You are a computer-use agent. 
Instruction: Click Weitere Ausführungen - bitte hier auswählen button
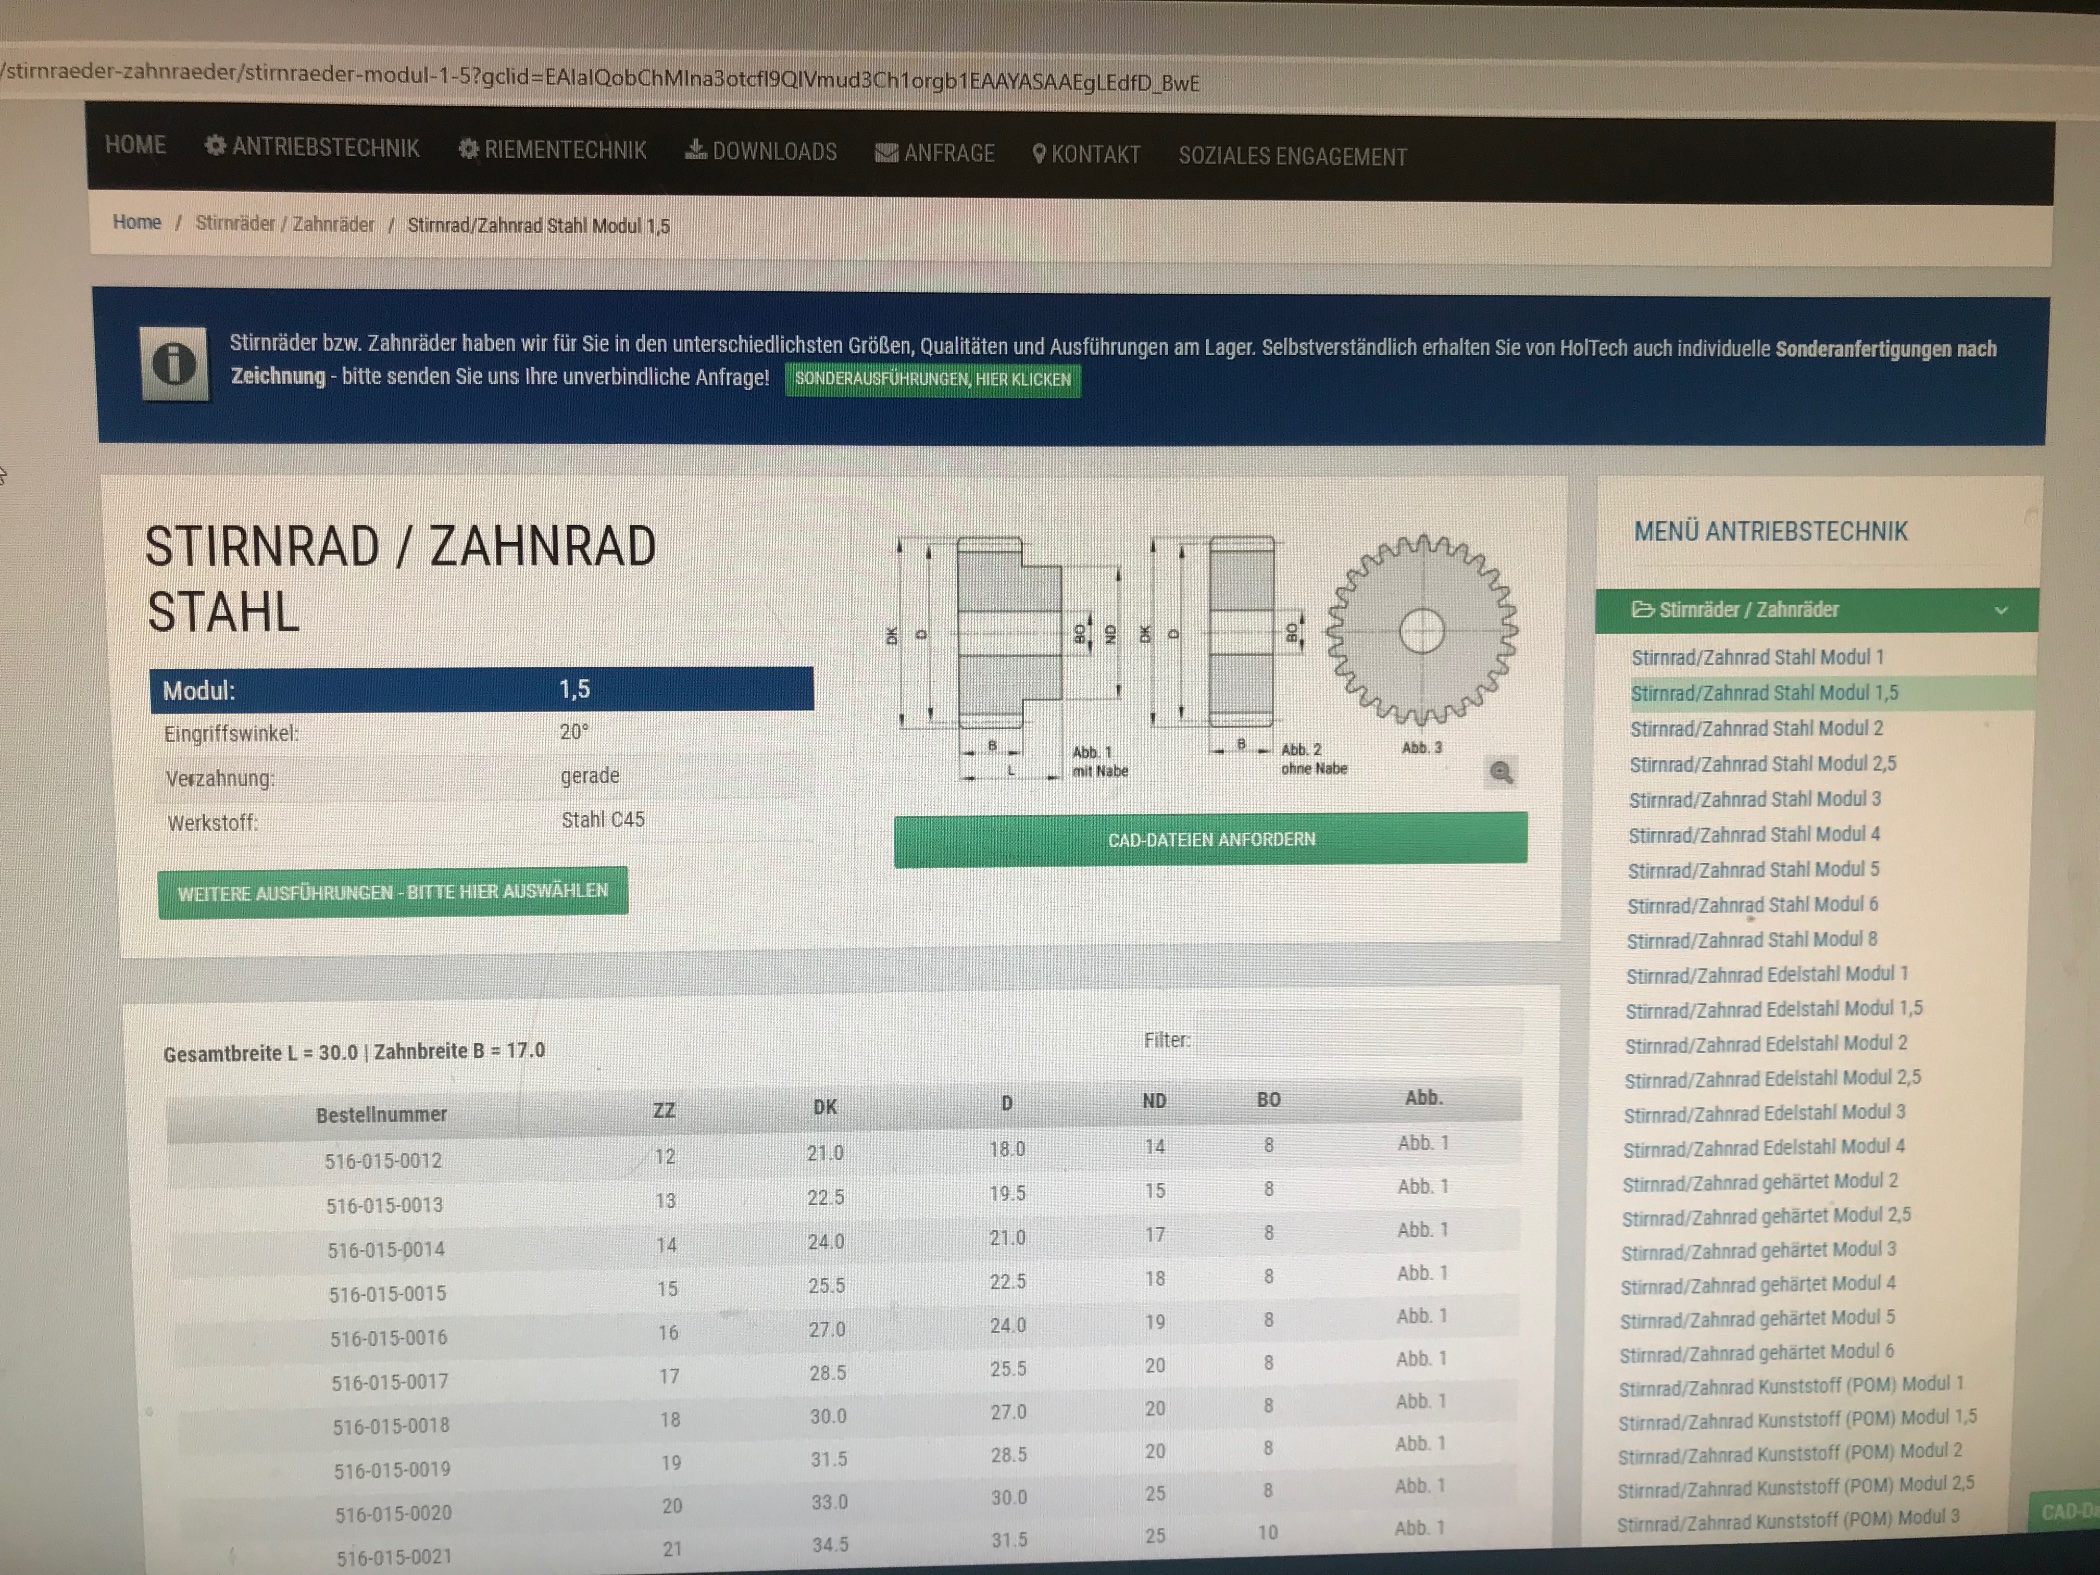click(x=392, y=892)
